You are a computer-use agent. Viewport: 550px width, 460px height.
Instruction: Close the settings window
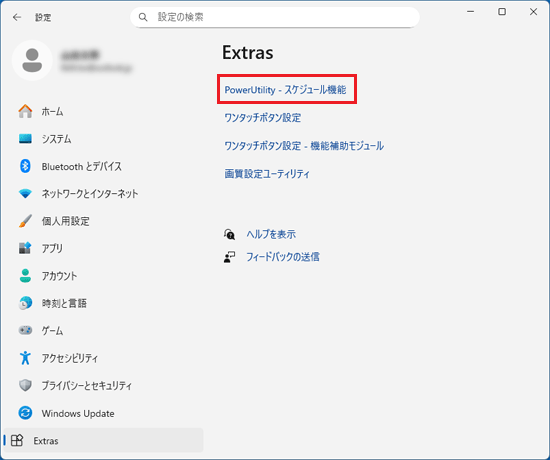tap(534, 12)
